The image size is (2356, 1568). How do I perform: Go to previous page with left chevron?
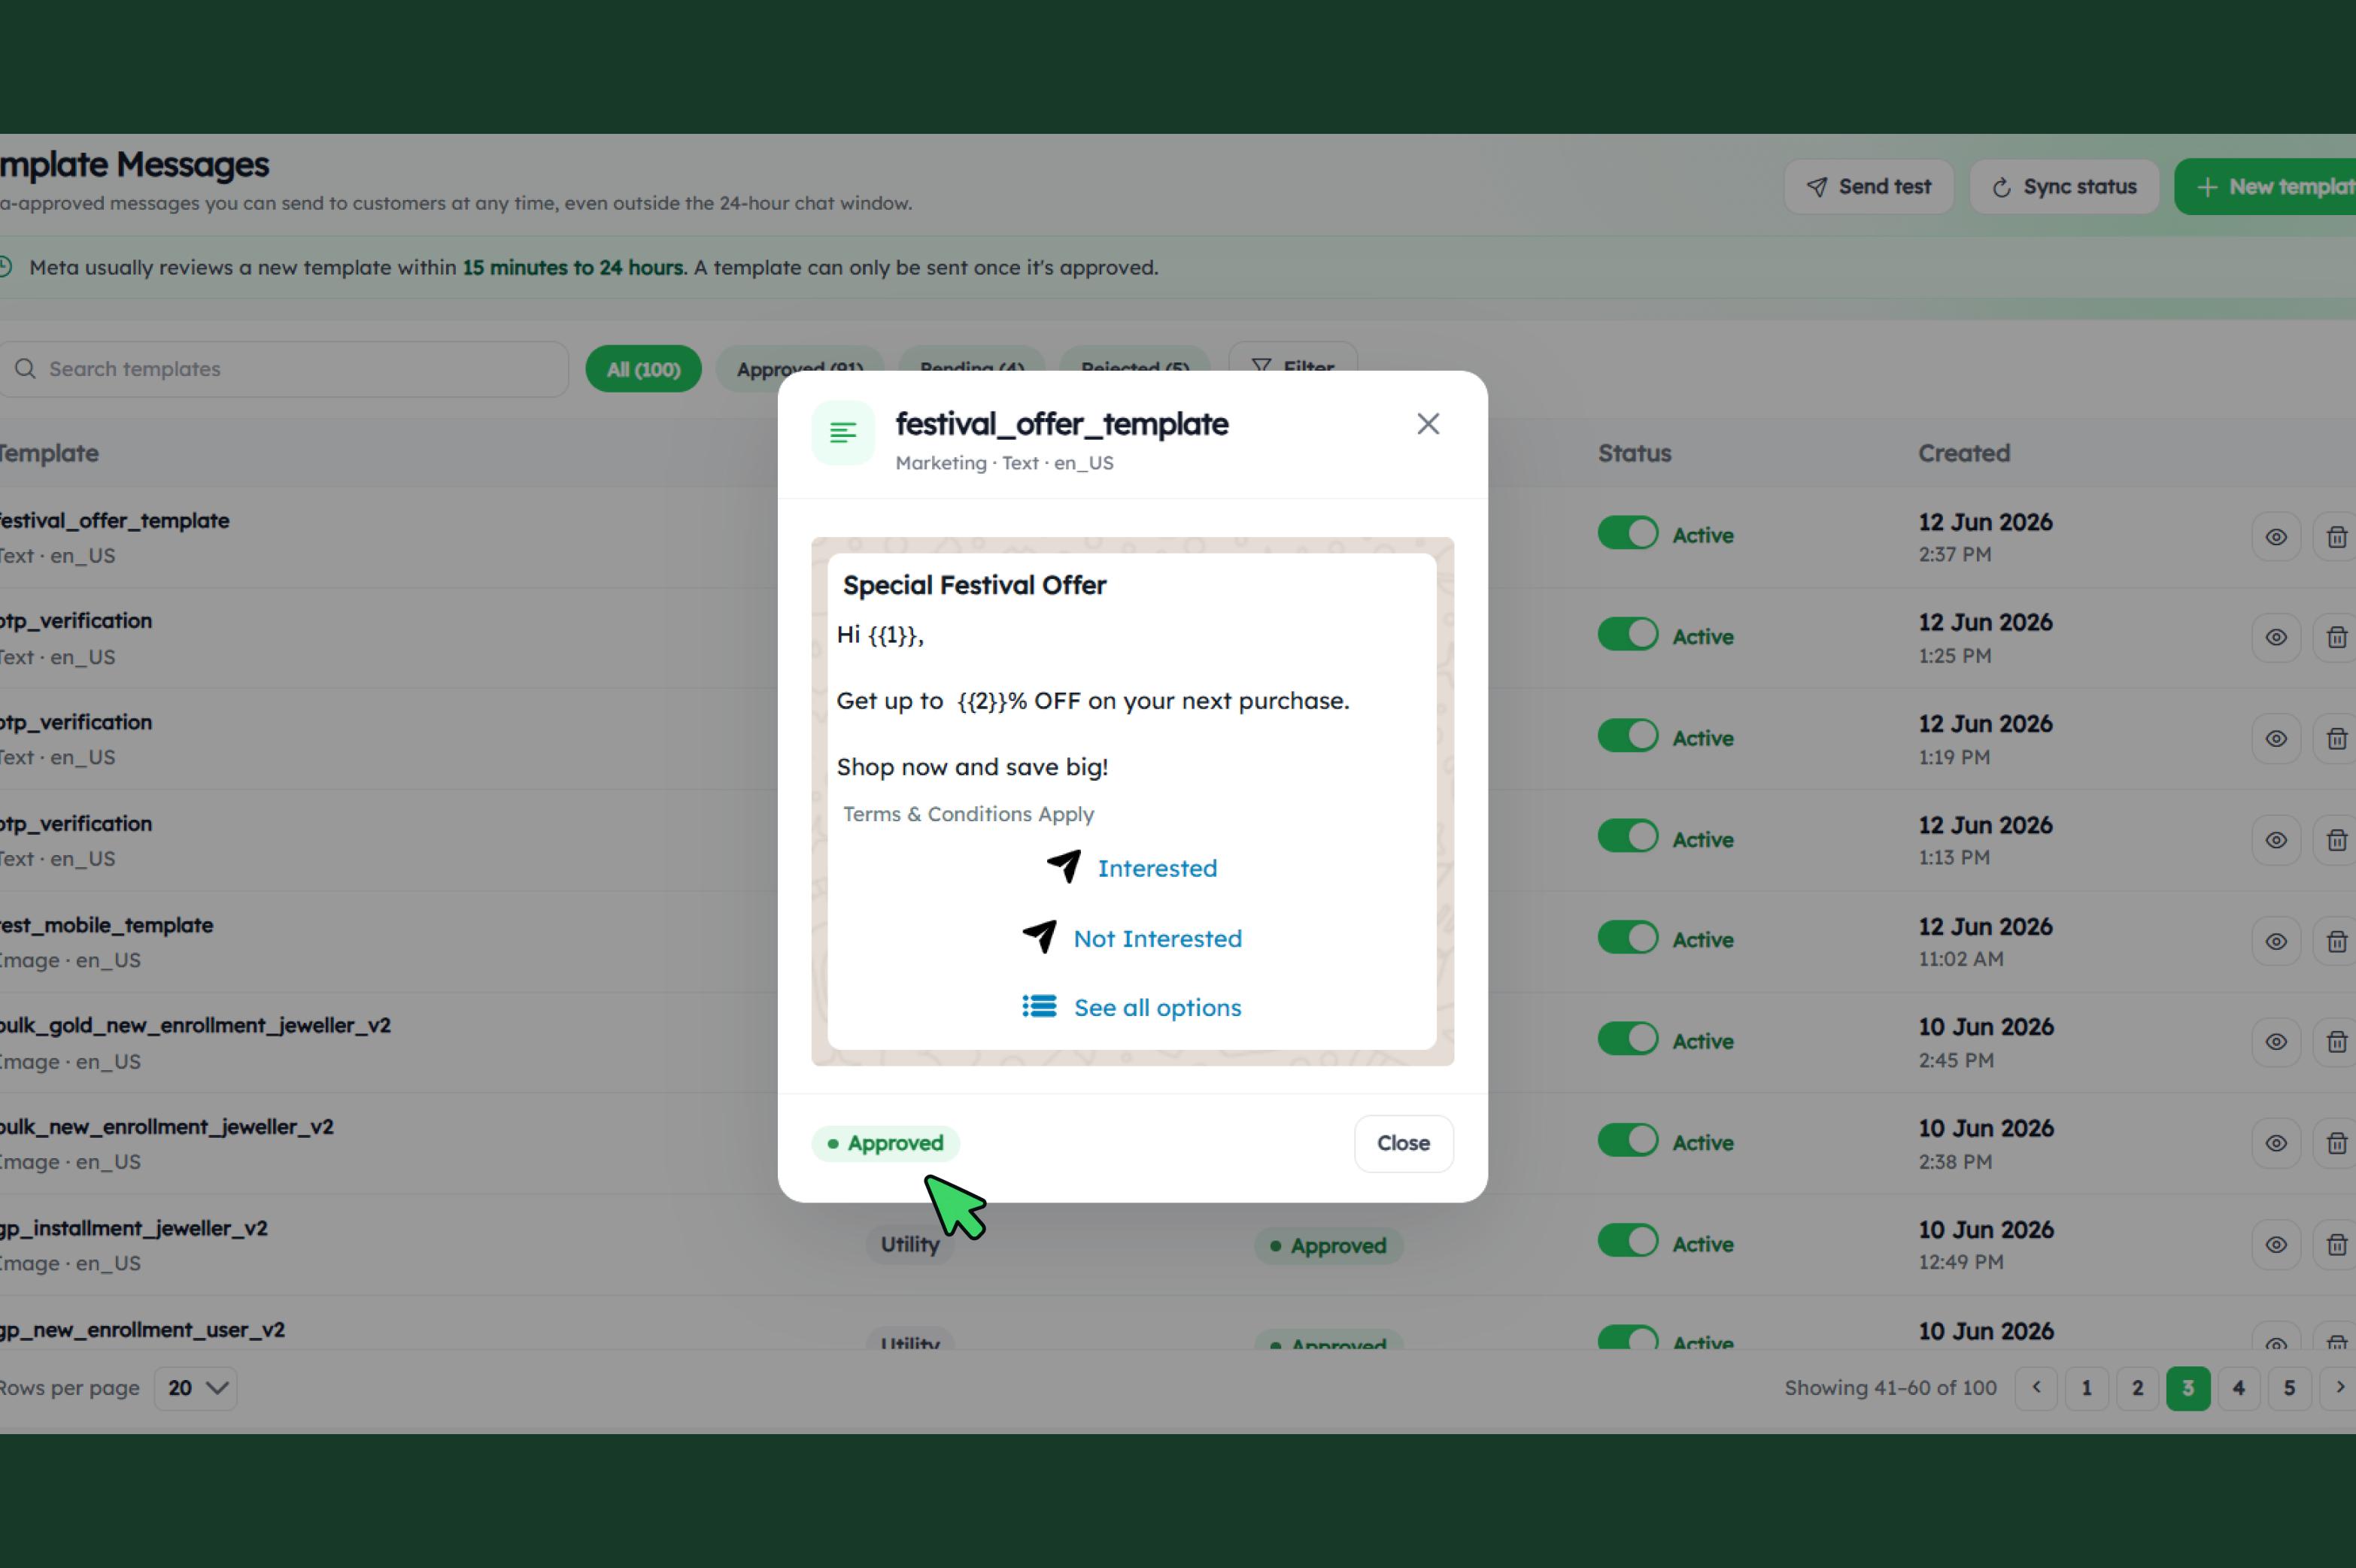coord(2036,1388)
